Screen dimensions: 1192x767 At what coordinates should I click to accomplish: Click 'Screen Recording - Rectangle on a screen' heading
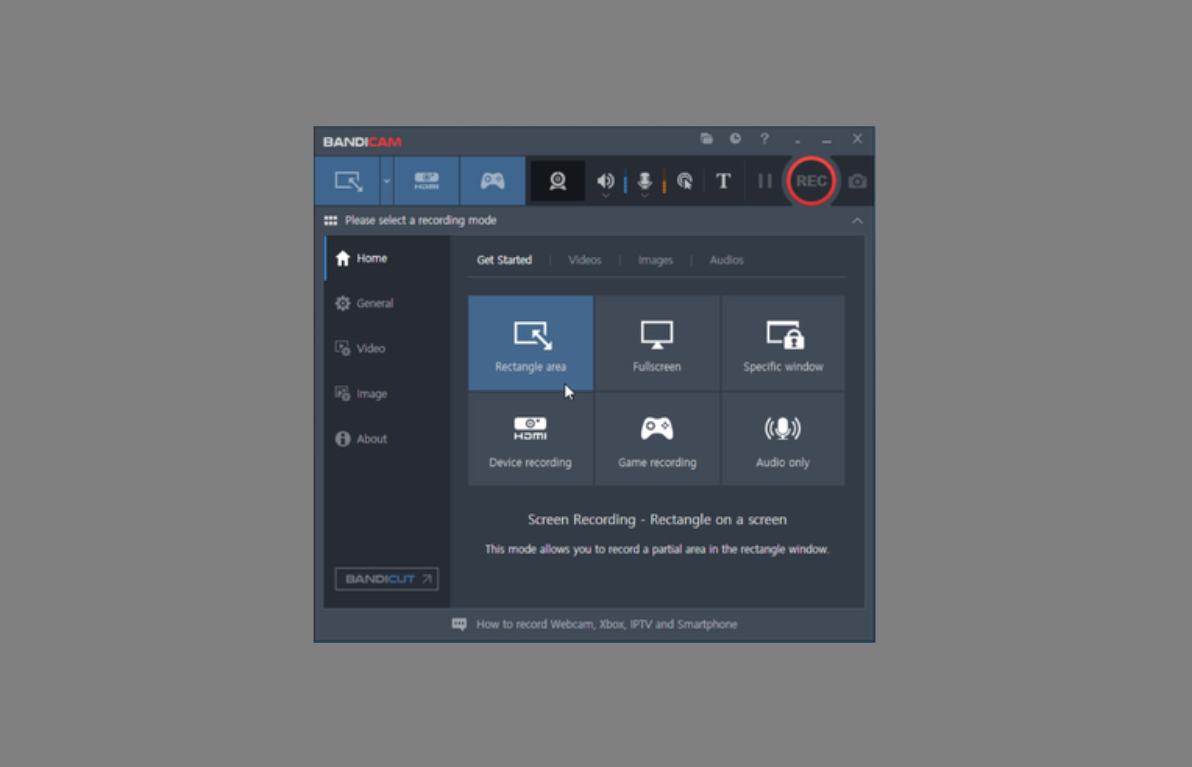coord(657,519)
